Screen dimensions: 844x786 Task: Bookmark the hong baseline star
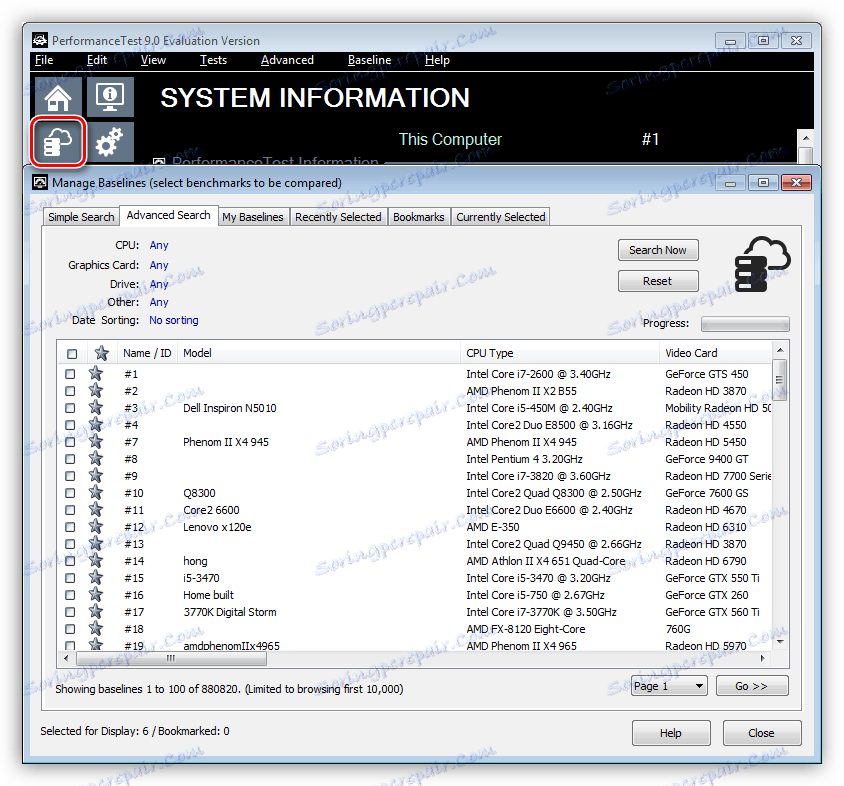[96, 561]
